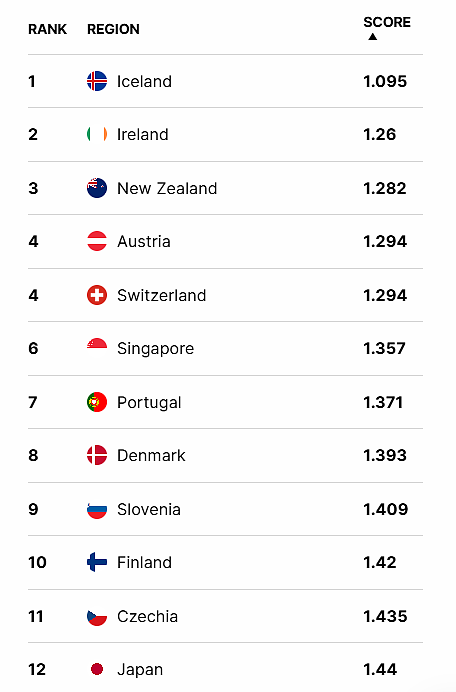The width and height of the screenshot is (456, 692).
Task: Toggle sort arrow under SCORE header
Action: pos(373,37)
